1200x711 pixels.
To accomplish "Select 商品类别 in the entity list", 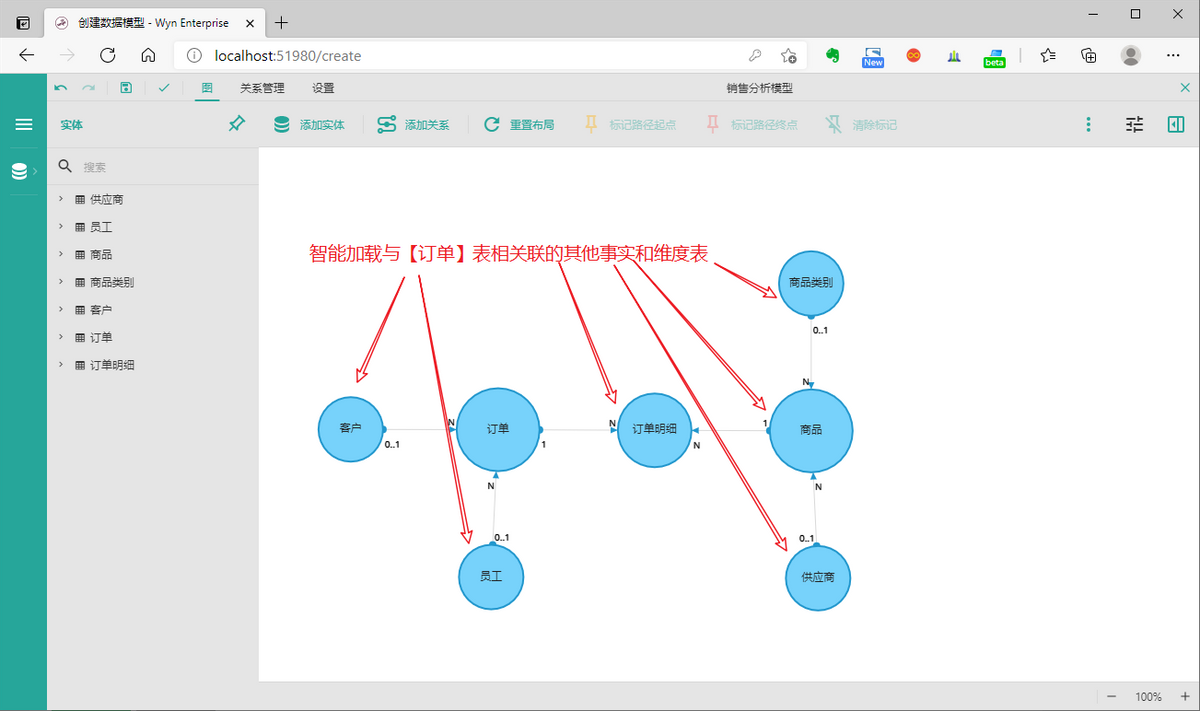I will (112, 282).
